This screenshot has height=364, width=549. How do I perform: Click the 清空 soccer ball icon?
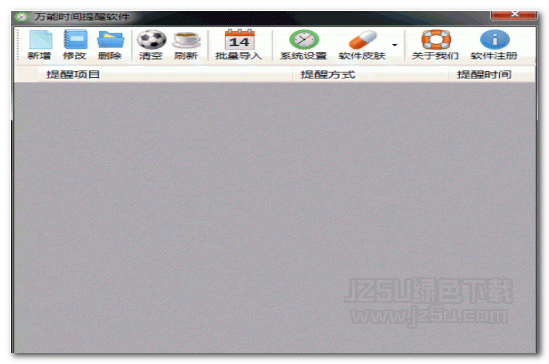[151, 39]
